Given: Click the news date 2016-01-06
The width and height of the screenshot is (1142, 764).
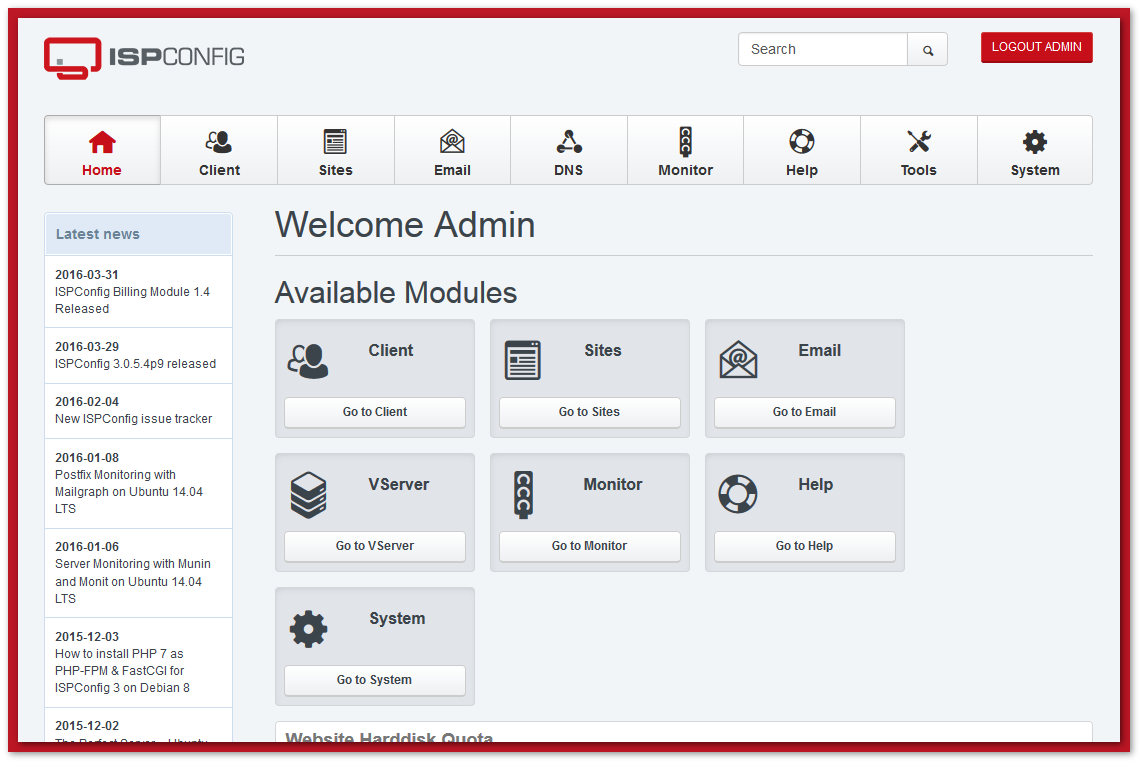Looking at the screenshot, I should click(x=87, y=547).
